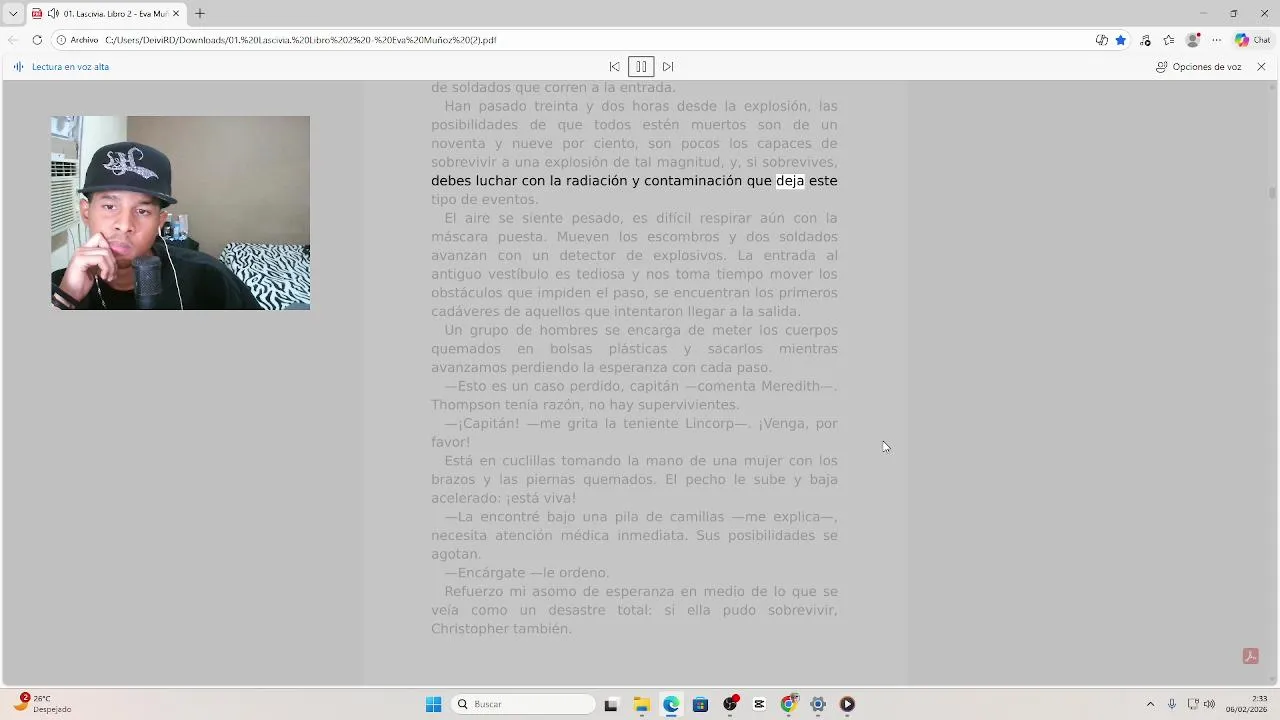
Task: Open Settings gear on the taskbar
Action: (818, 704)
